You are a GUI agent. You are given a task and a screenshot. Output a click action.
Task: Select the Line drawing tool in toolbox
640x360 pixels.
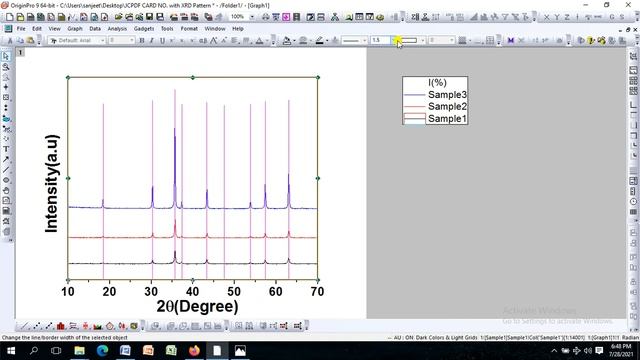[6, 170]
